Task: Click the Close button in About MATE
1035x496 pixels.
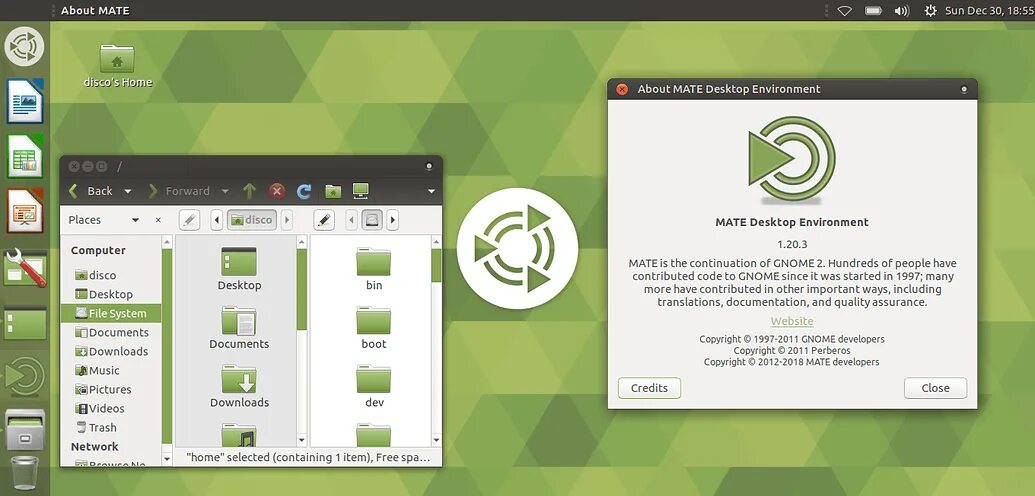Action: tap(935, 388)
